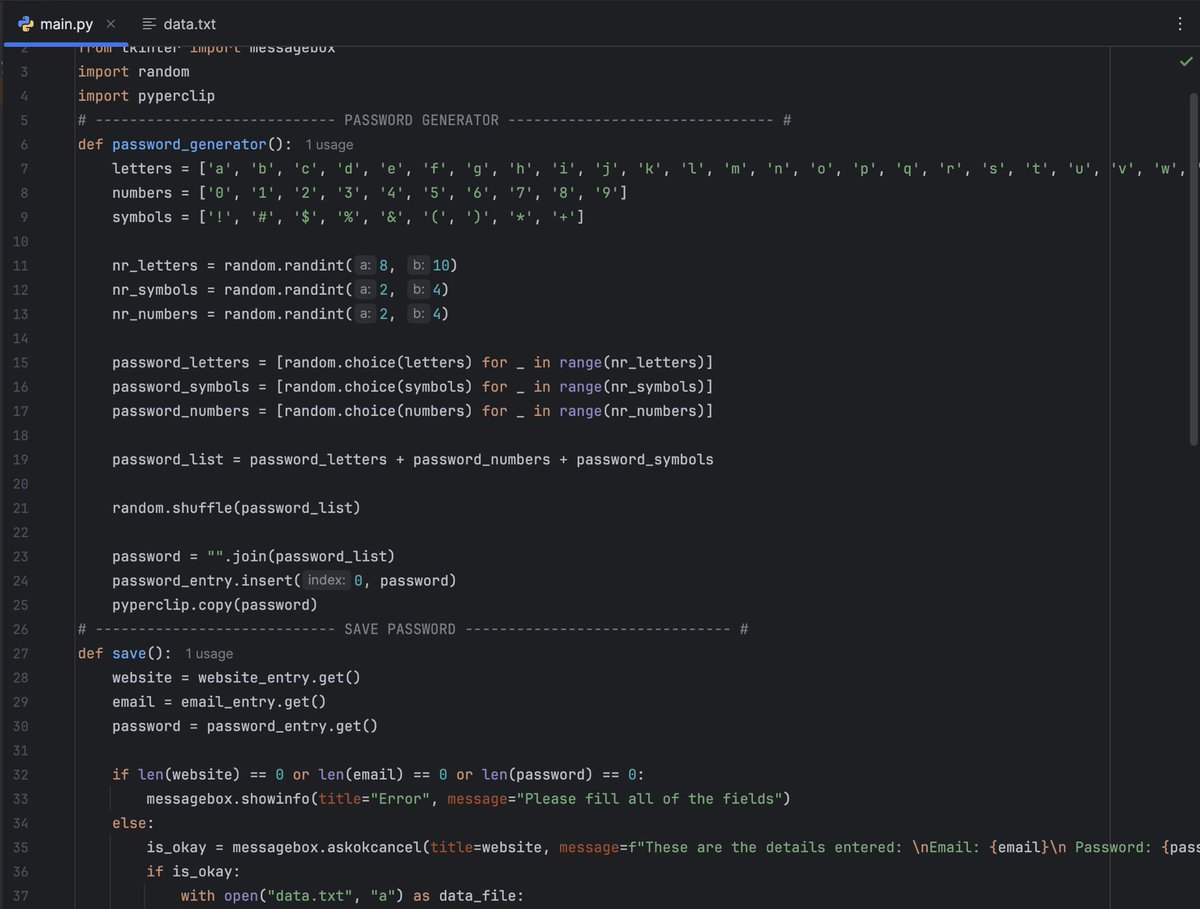Image resolution: width=1200 pixels, height=909 pixels.
Task: Click the 'index:' parameter hint on line 24
Action: tap(326, 581)
